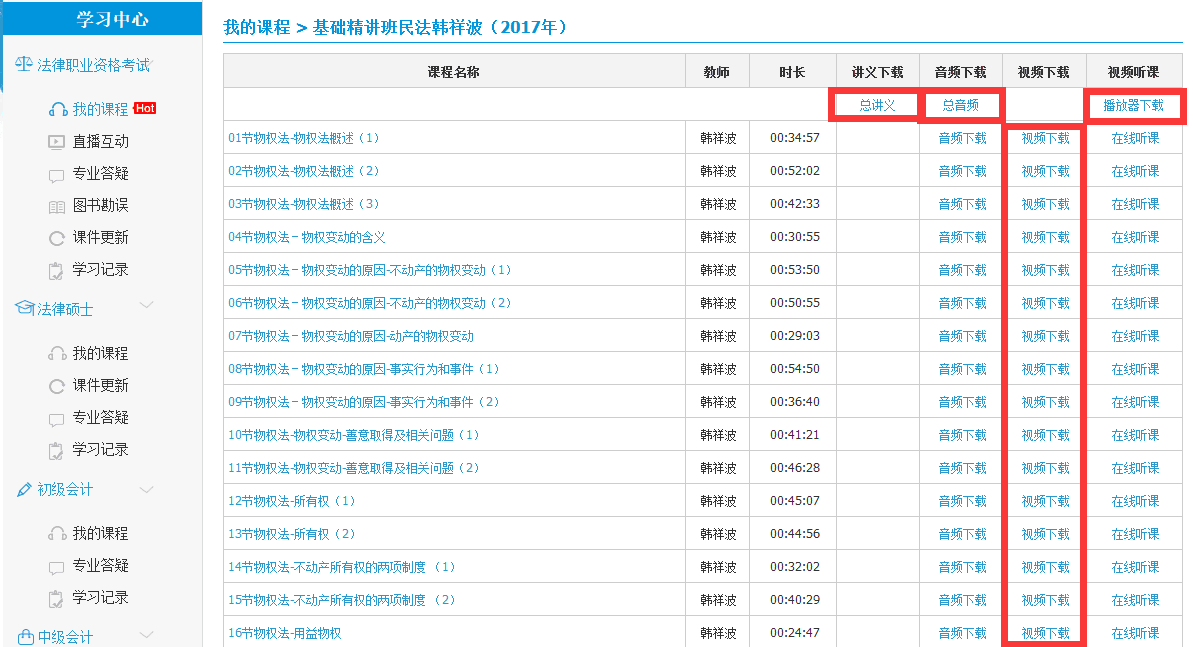The height and width of the screenshot is (647, 1193).
Task: Click the play-screen icon next to 直播互动
Action: point(57,142)
